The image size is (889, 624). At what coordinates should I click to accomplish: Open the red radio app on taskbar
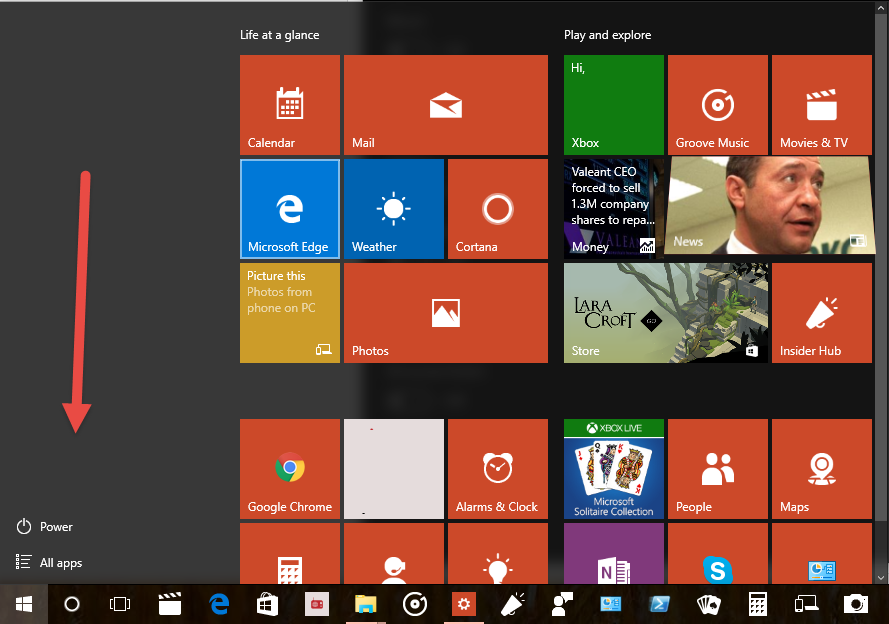tap(317, 604)
